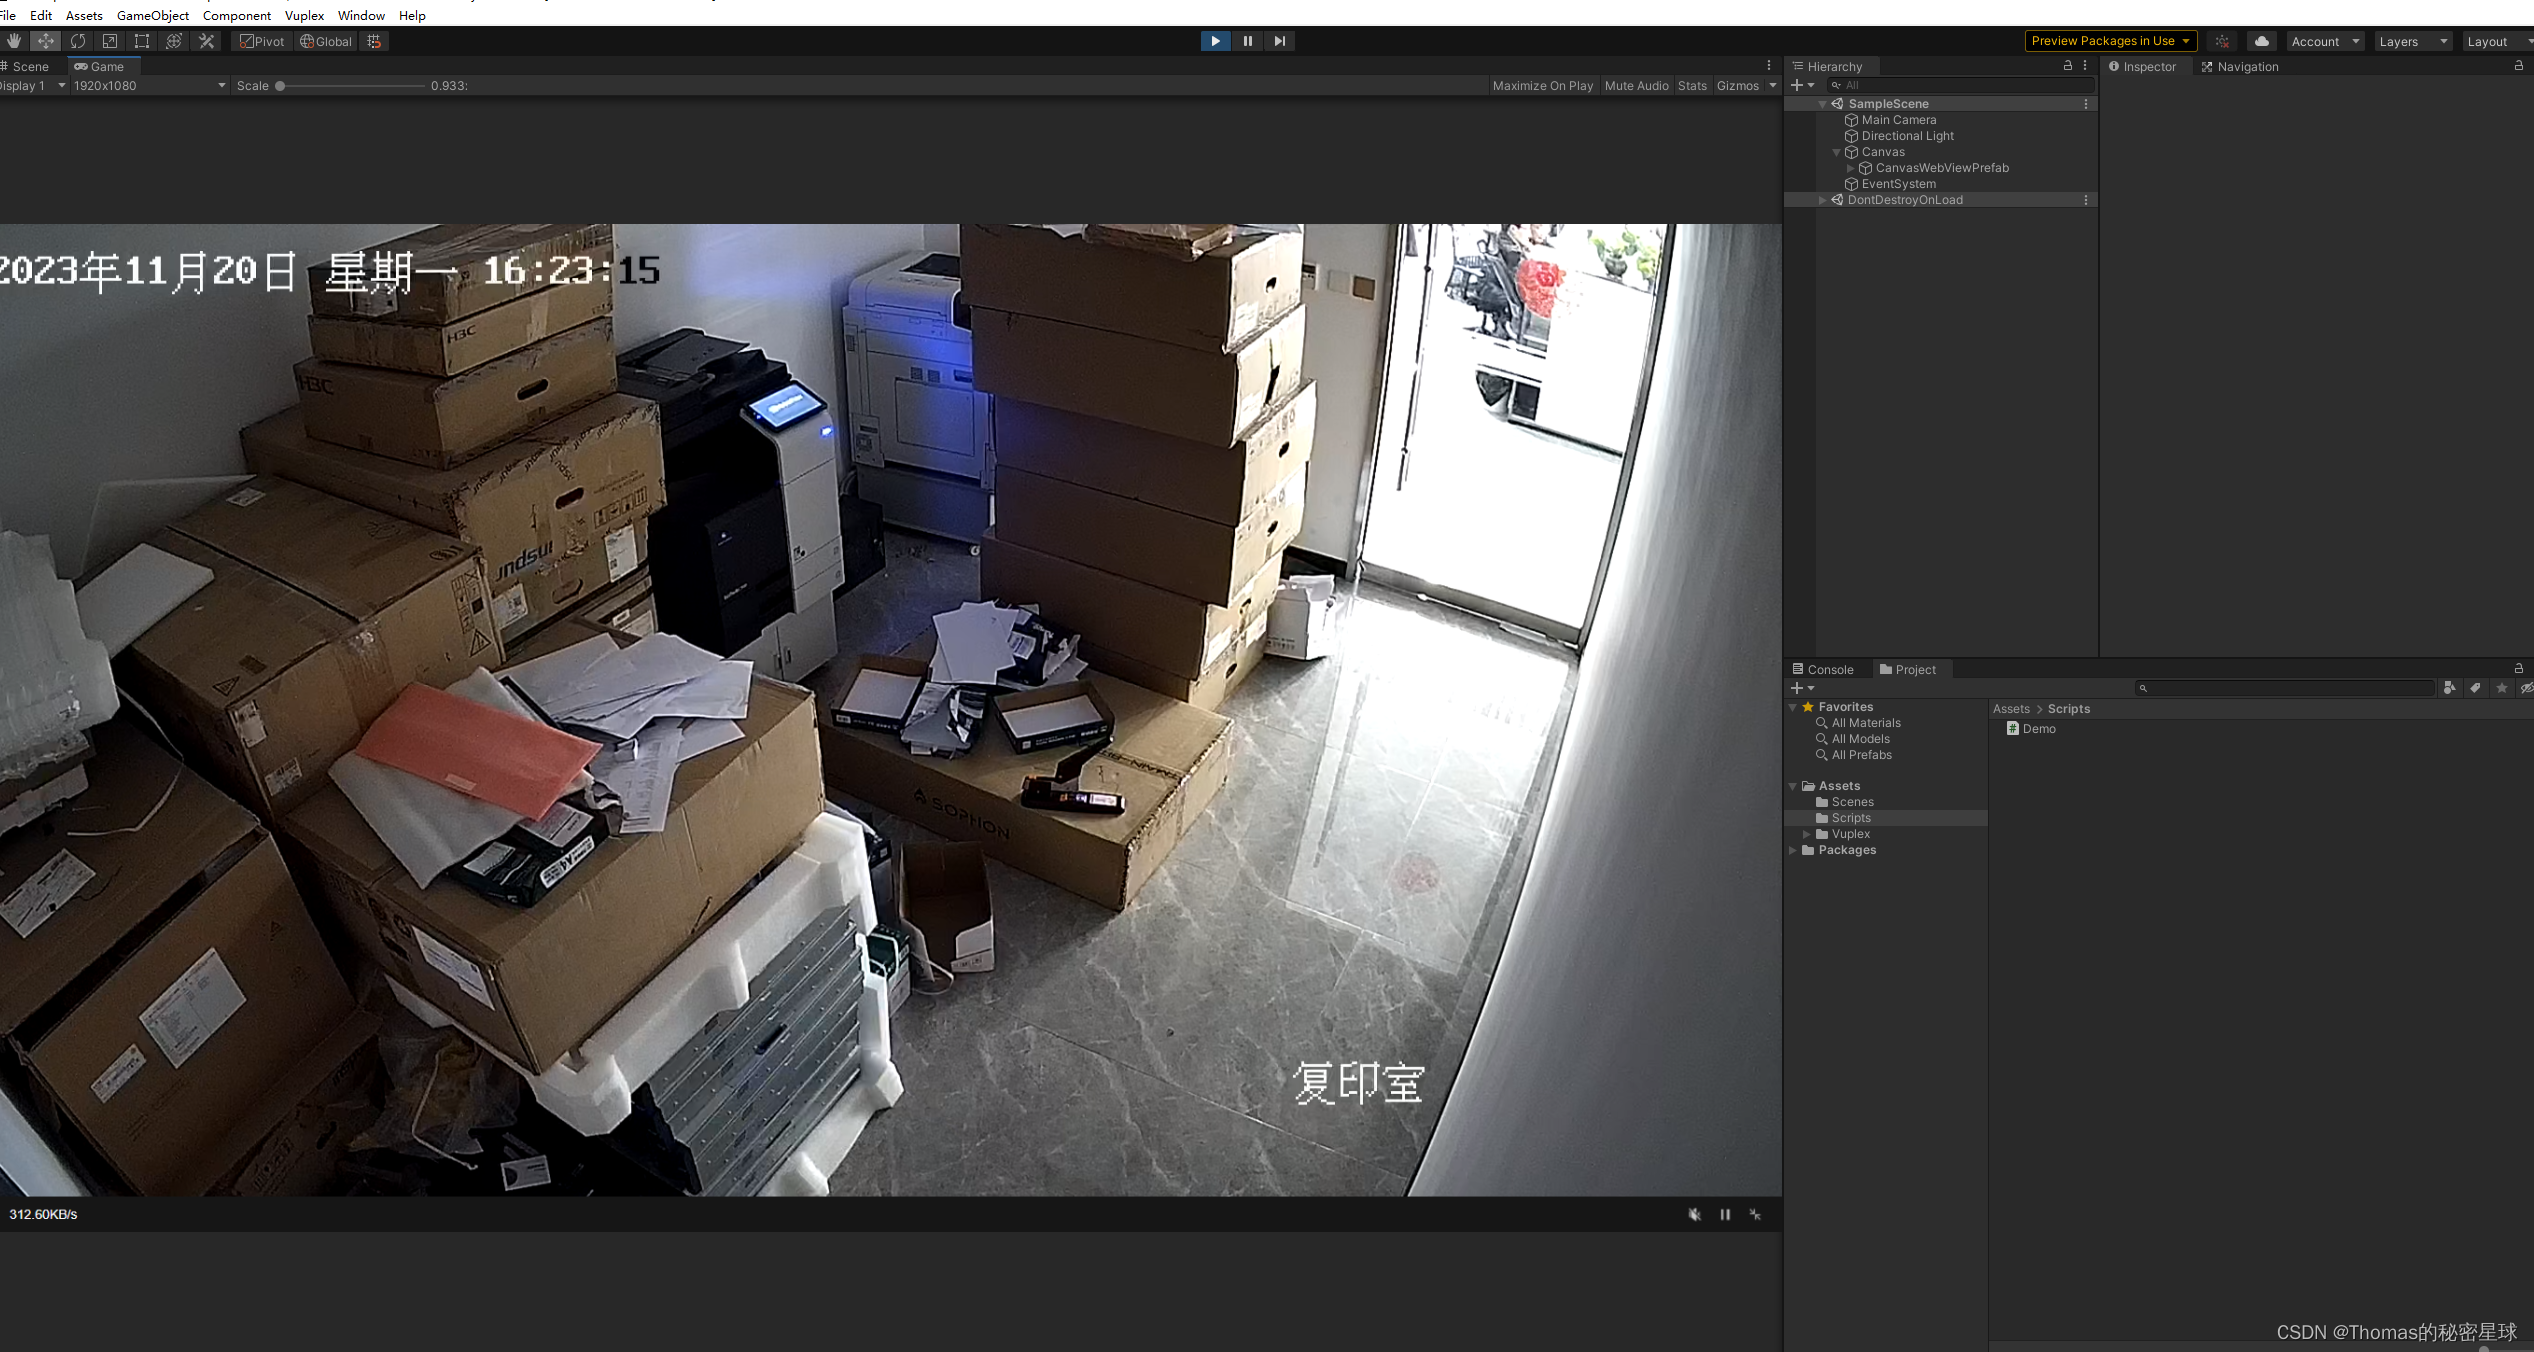2534x1352 pixels.
Task: Switch to the Console tab
Action: pyautogui.click(x=1823, y=670)
